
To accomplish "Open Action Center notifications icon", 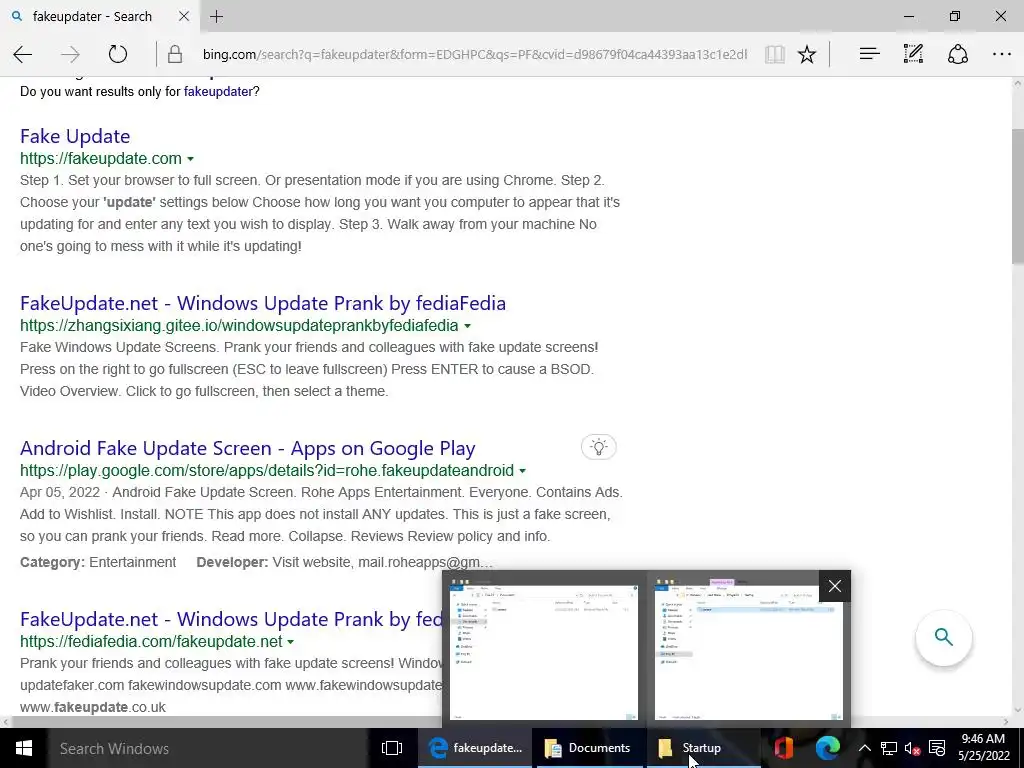I will (936, 748).
